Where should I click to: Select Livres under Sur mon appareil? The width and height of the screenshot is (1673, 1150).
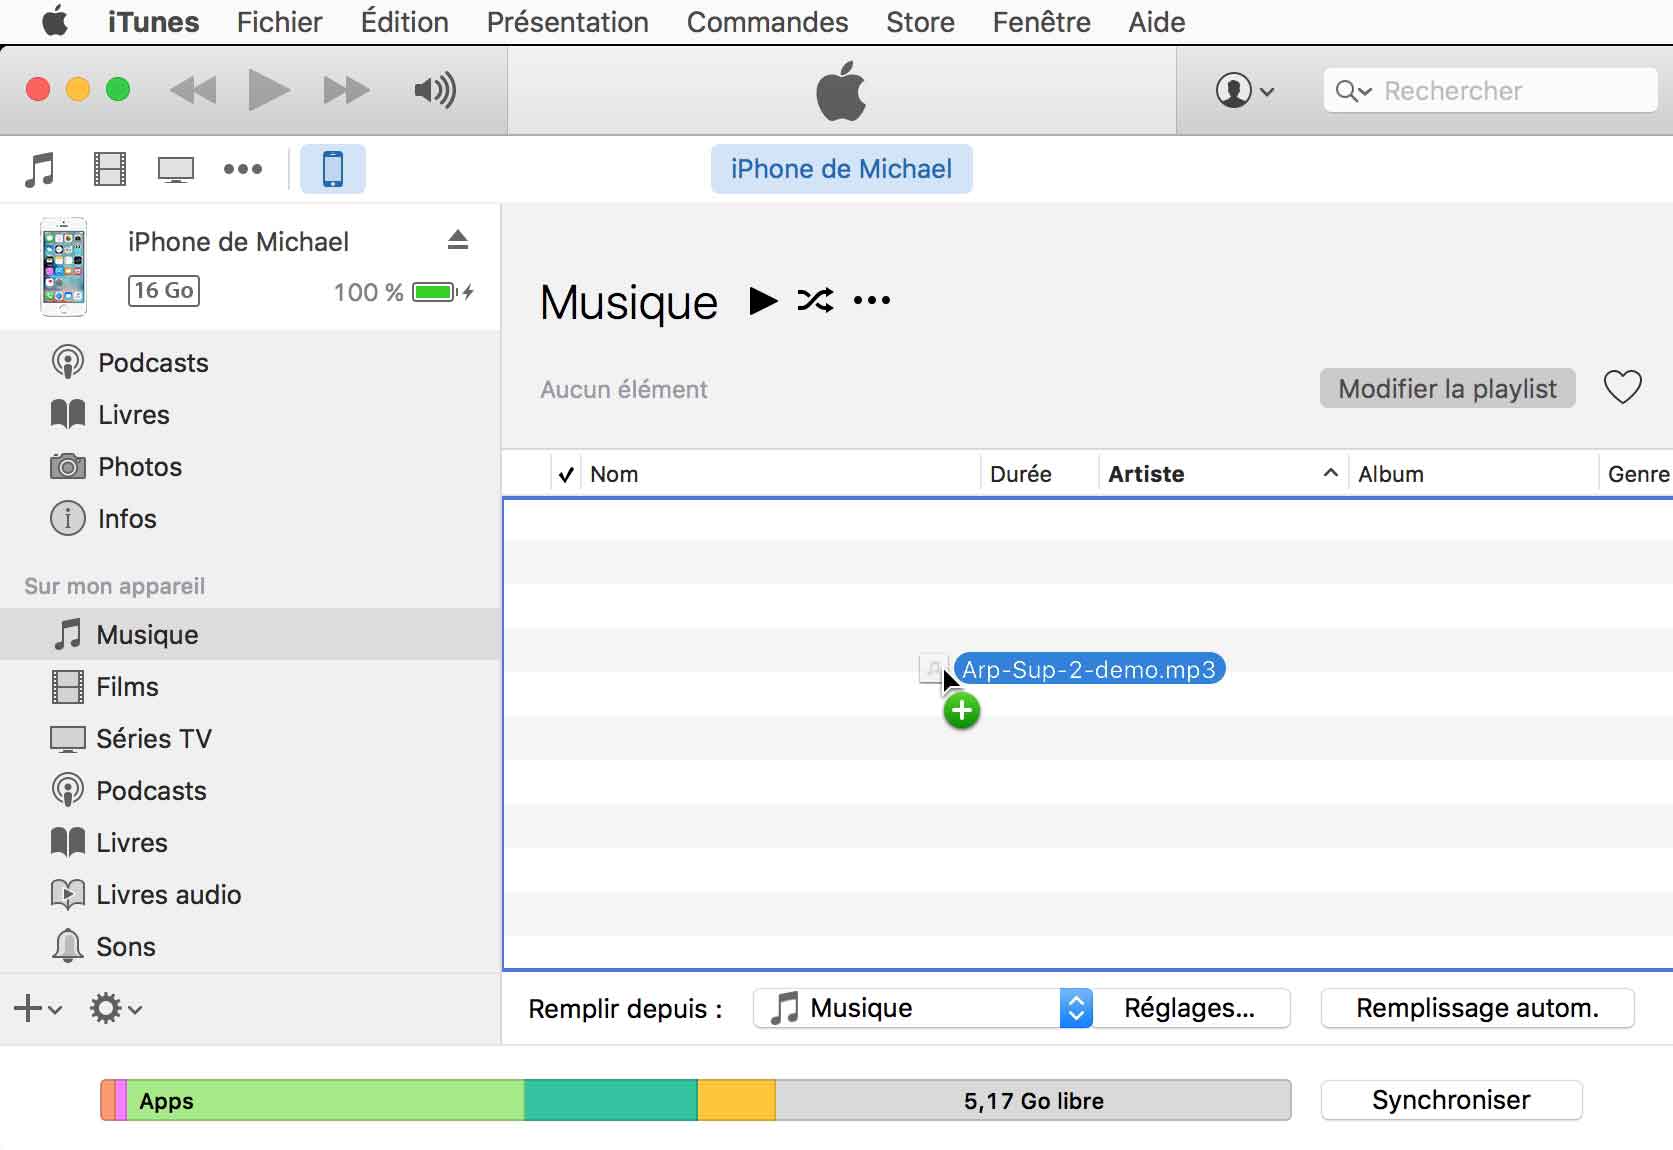click(x=250, y=842)
